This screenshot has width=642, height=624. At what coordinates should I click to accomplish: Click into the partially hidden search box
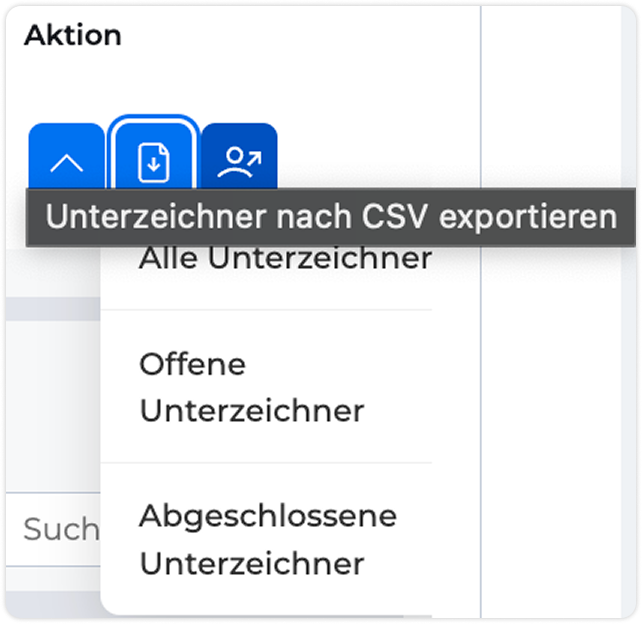pos(60,528)
